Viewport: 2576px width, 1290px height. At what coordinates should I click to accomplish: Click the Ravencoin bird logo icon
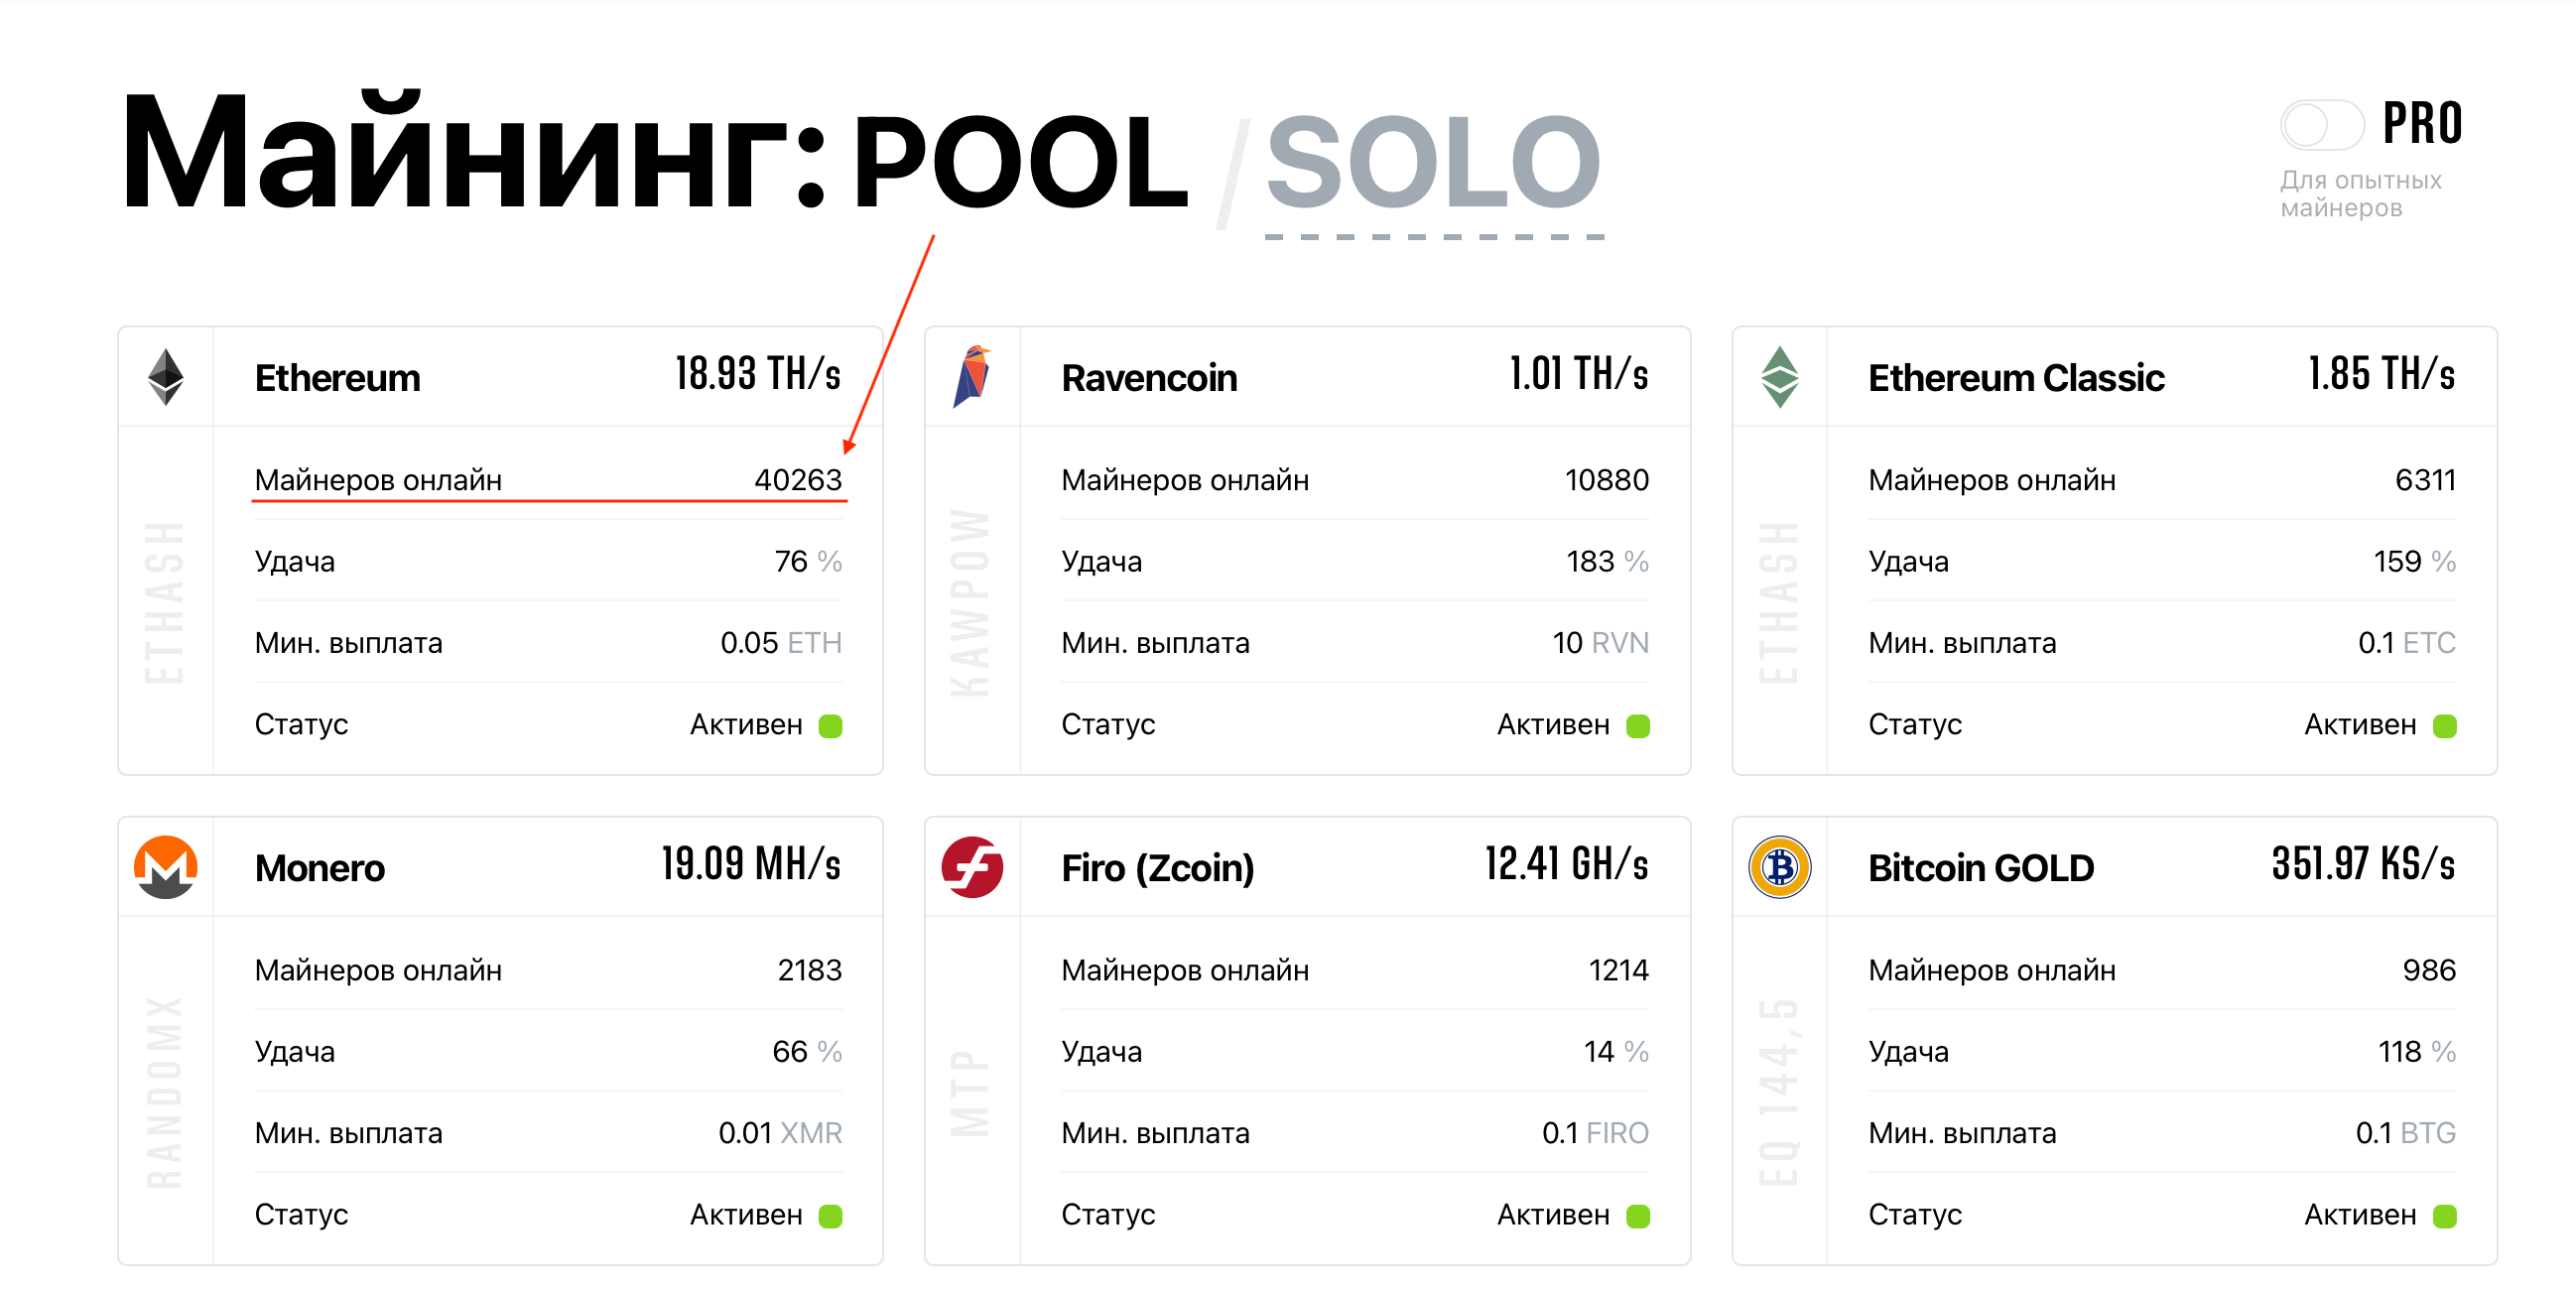(972, 377)
